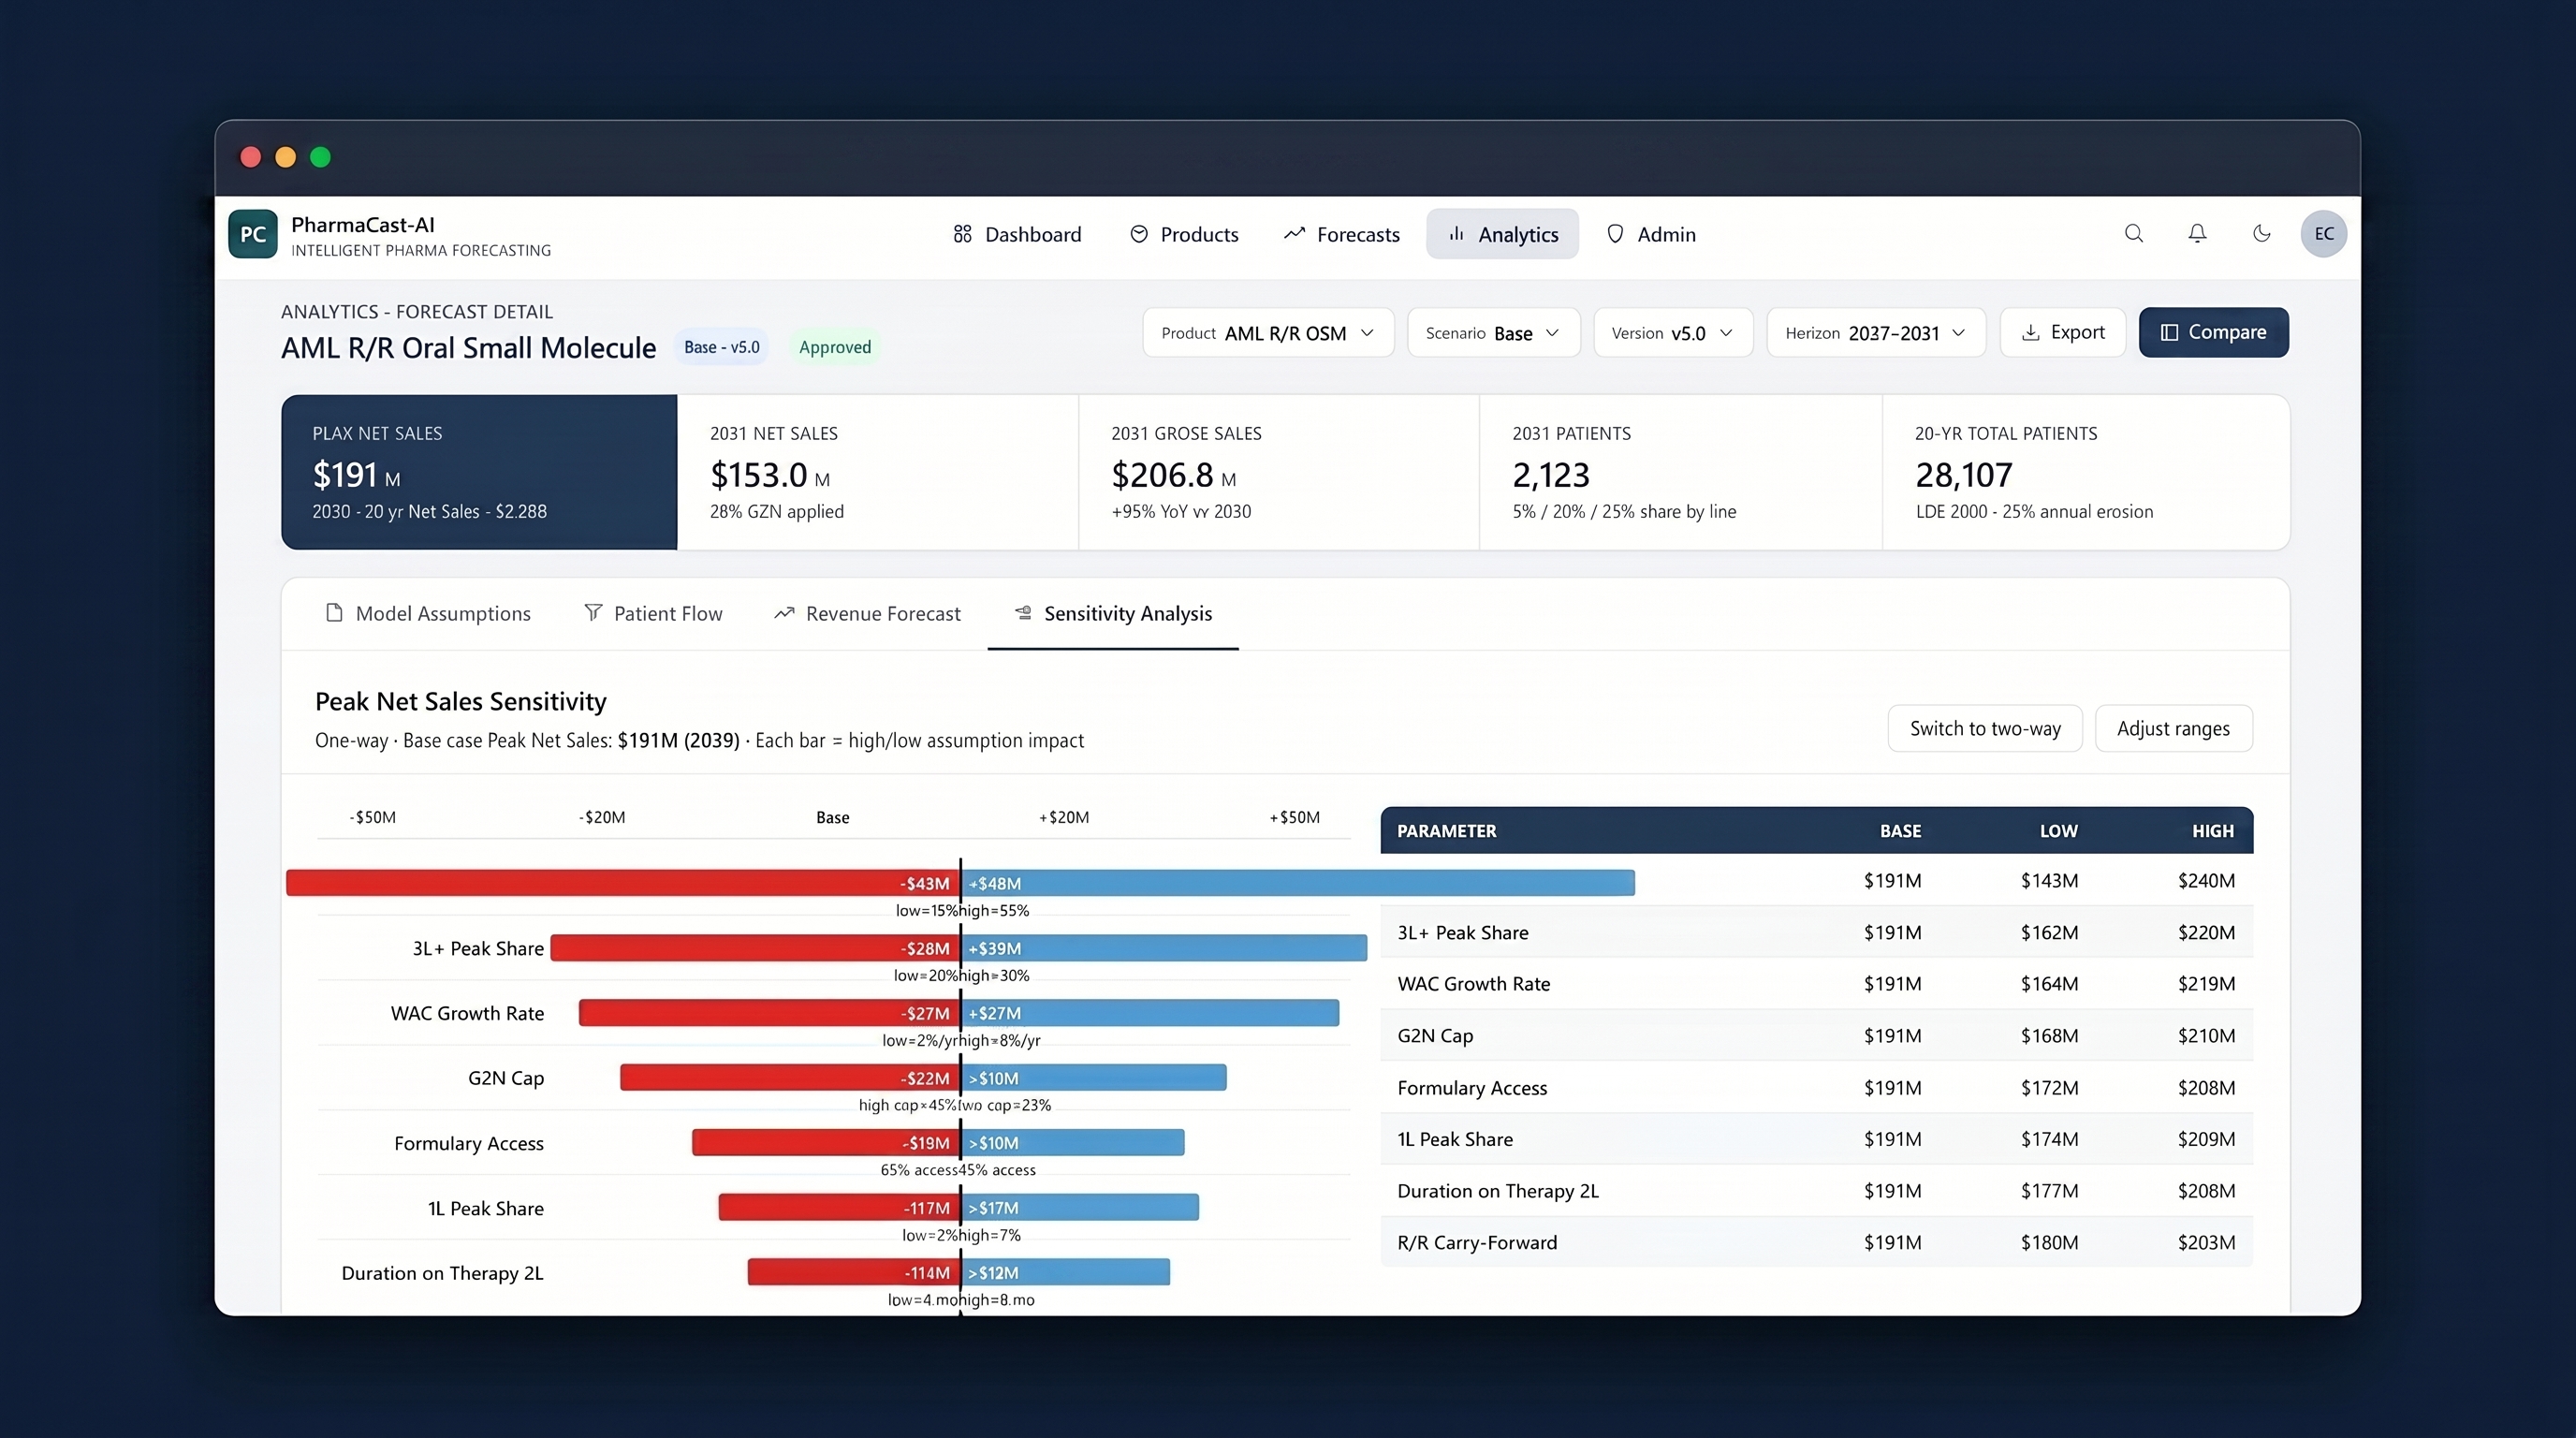
Task: Click the Export download icon
Action: click(x=2031, y=332)
